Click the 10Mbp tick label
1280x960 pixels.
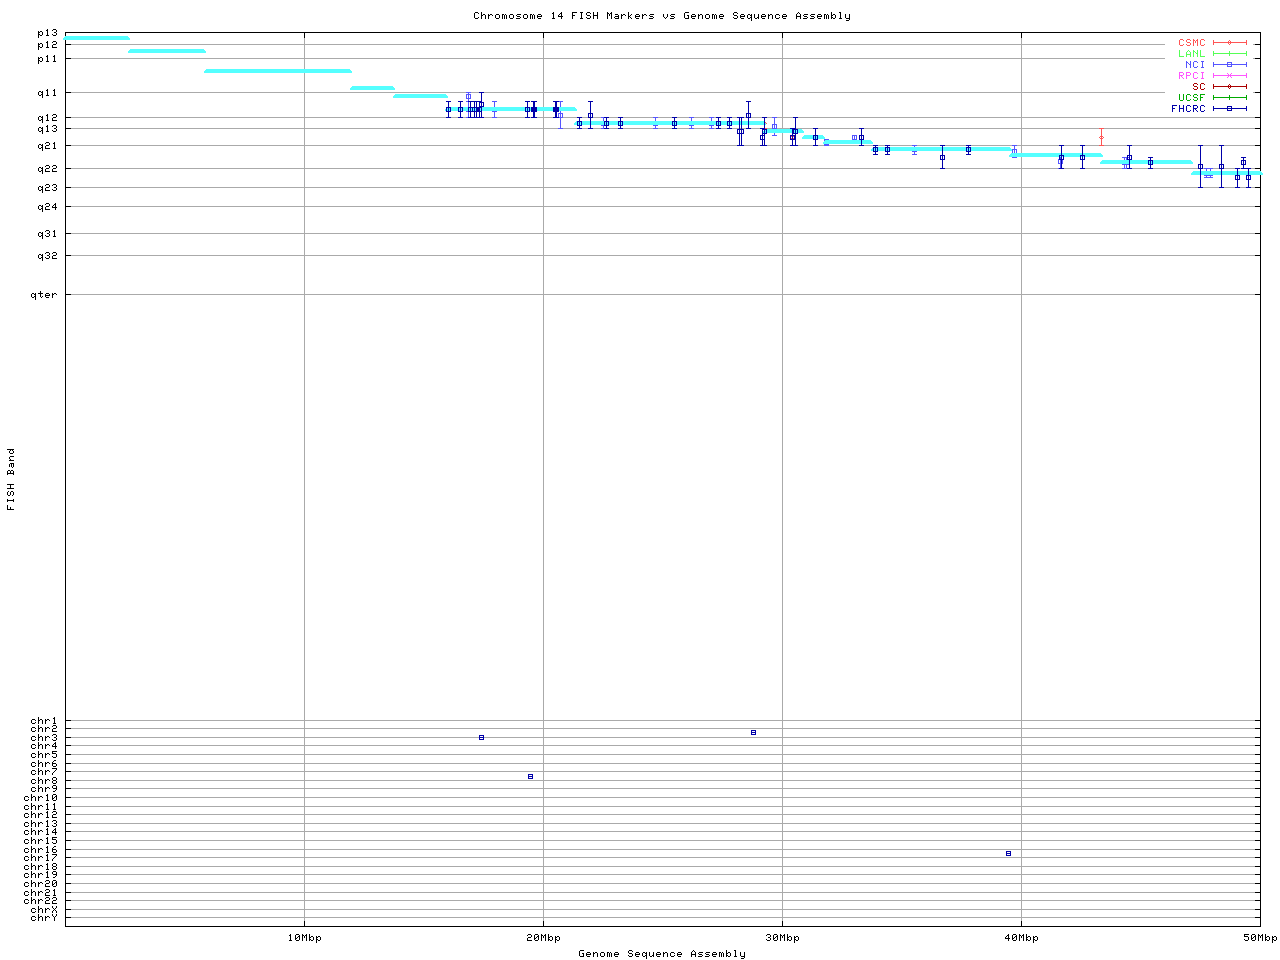304,938
